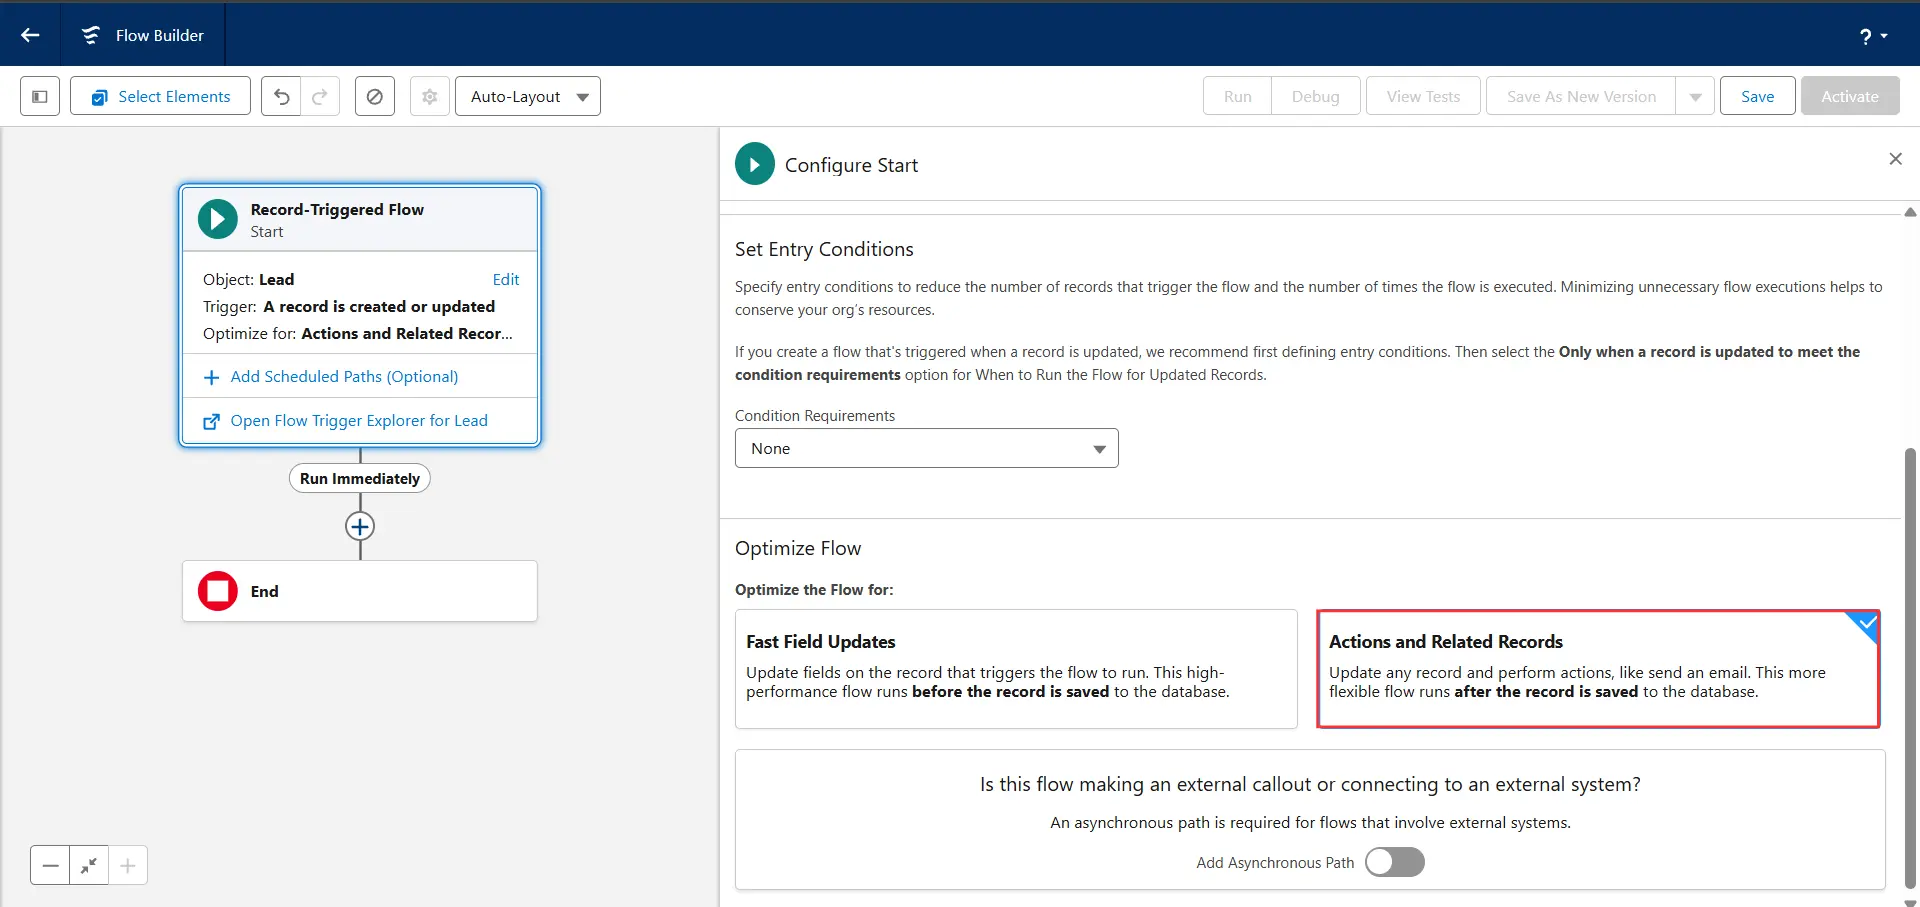1920x907 pixels.
Task: Click the 'Object: Lead' text
Action: tap(248, 279)
